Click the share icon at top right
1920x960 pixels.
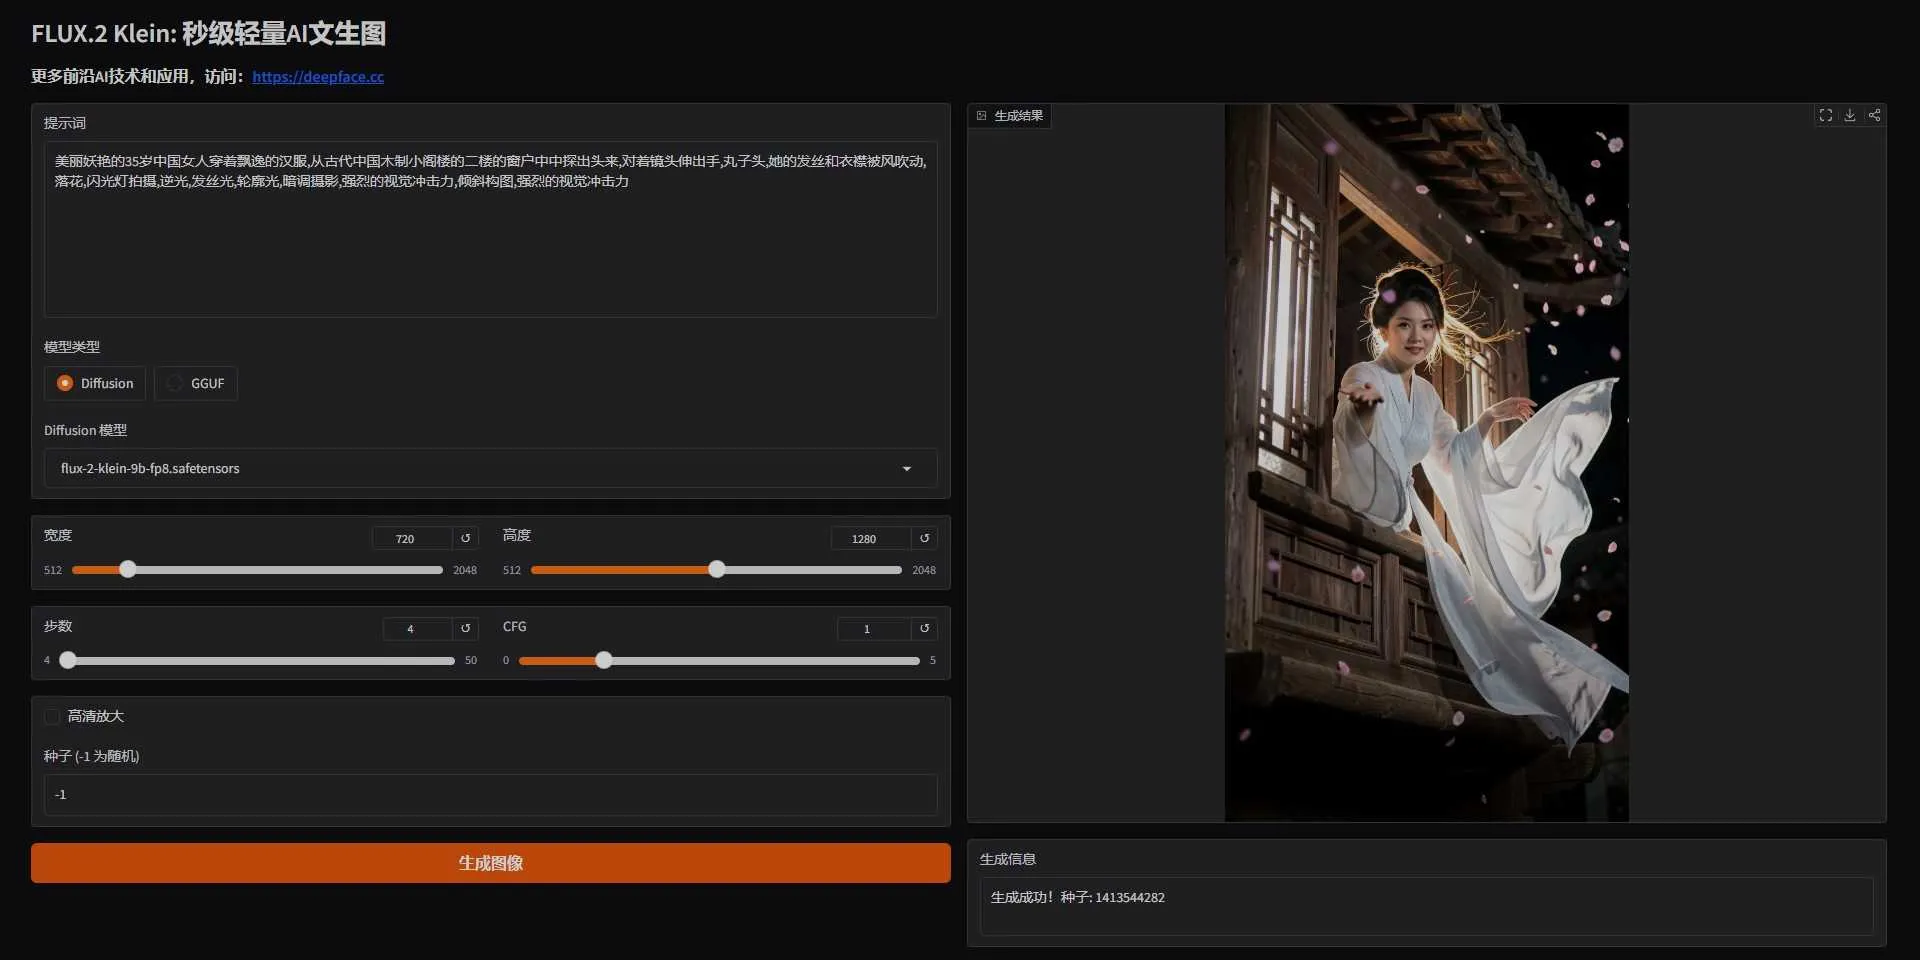[x=1875, y=115]
